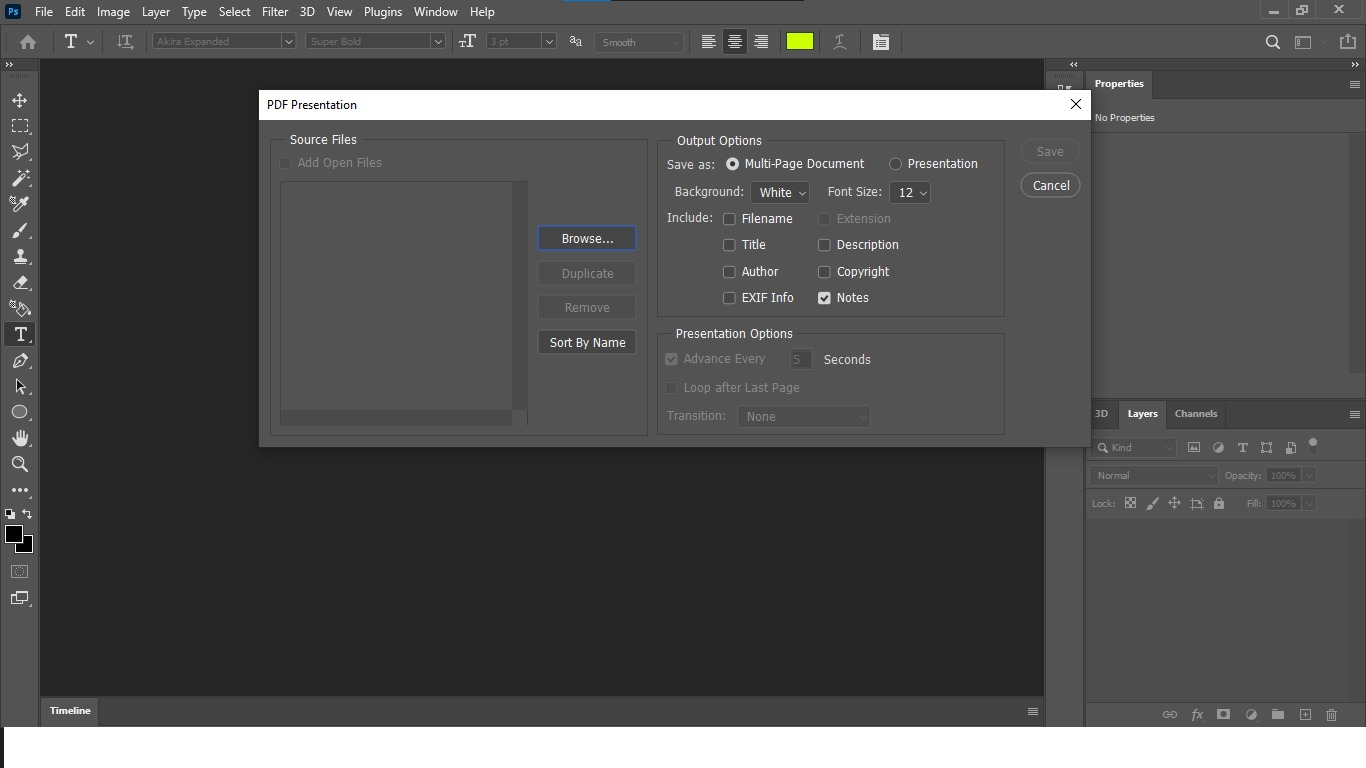Toggle text orientation icon

coord(125,42)
